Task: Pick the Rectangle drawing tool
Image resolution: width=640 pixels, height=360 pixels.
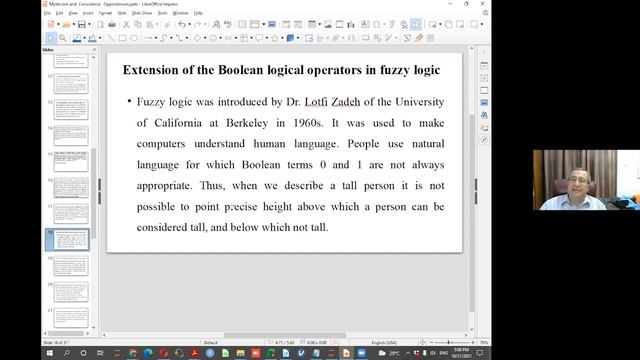Action: [122, 38]
